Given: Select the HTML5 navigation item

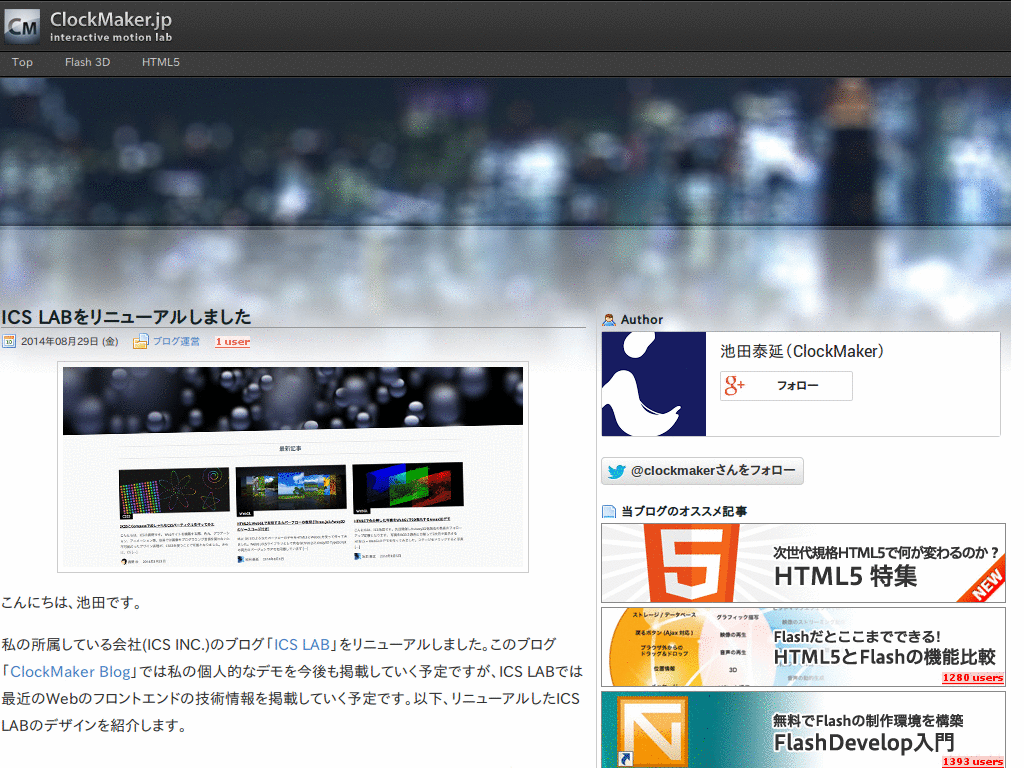Looking at the screenshot, I should pos(161,62).
